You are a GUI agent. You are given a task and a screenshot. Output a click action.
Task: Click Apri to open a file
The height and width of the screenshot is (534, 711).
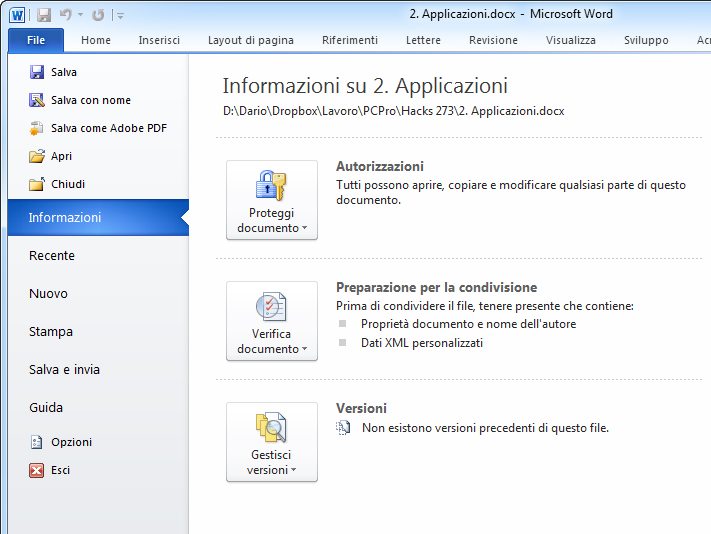click(x=61, y=156)
